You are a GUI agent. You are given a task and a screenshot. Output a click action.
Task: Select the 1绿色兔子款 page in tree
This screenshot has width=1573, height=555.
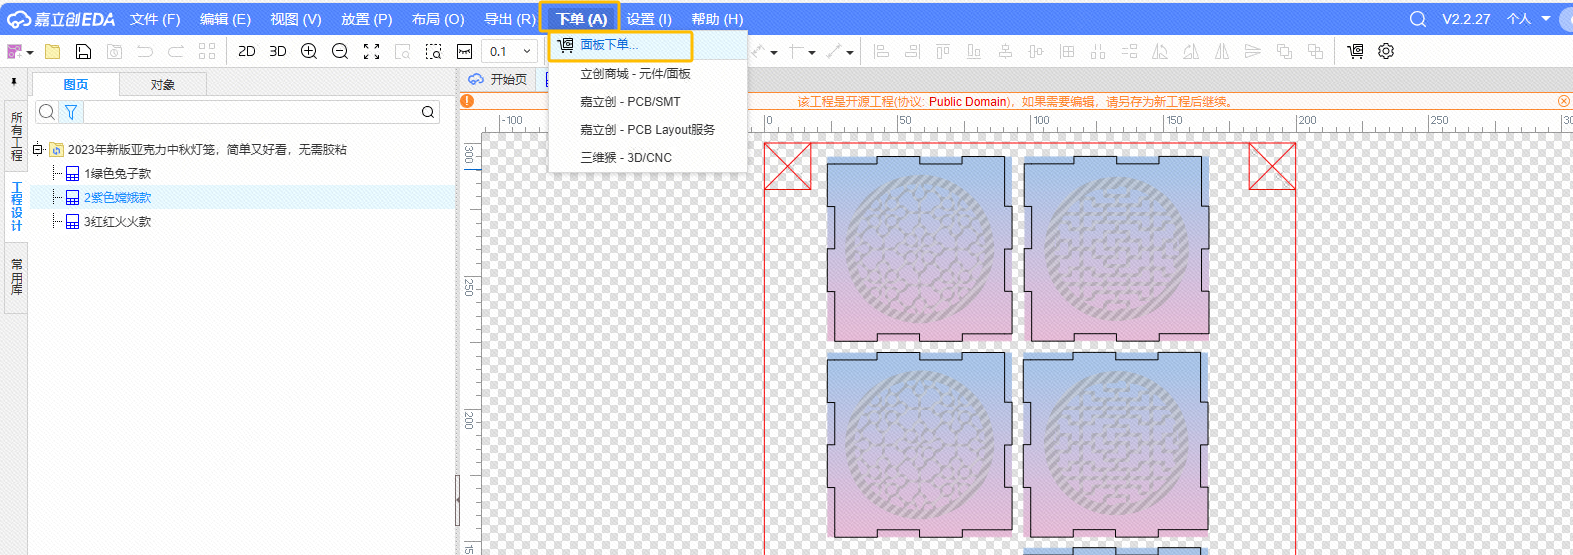(x=117, y=174)
